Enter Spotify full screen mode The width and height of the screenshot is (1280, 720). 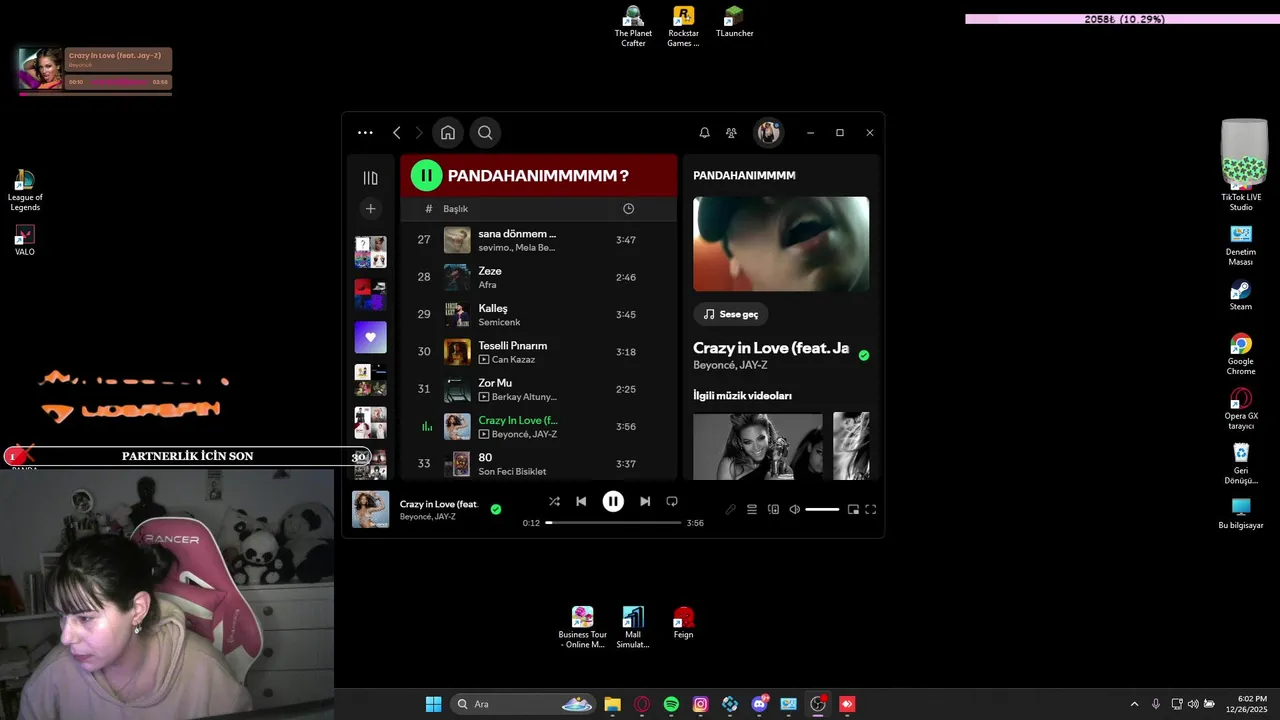click(x=871, y=509)
